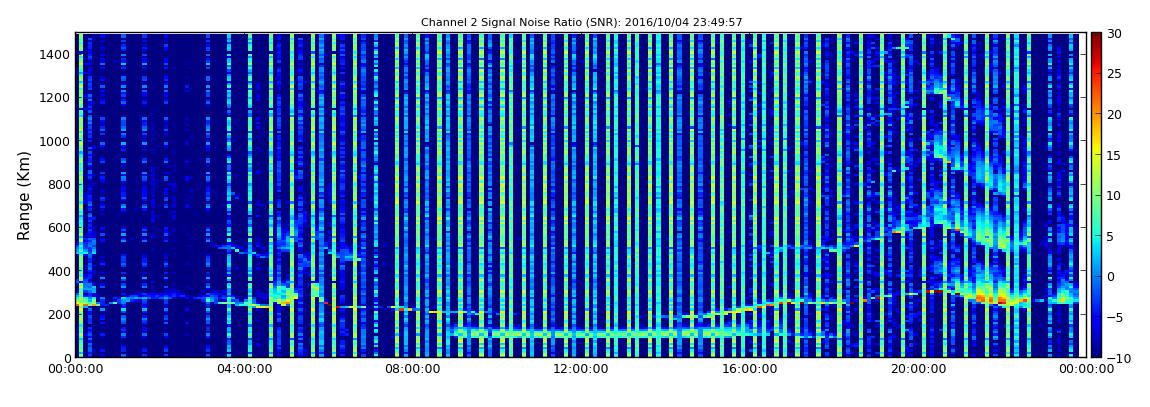This screenshot has width=1150, height=407.
Task: Click inside the SNR range-time heatmap
Action: click(581, 195)
